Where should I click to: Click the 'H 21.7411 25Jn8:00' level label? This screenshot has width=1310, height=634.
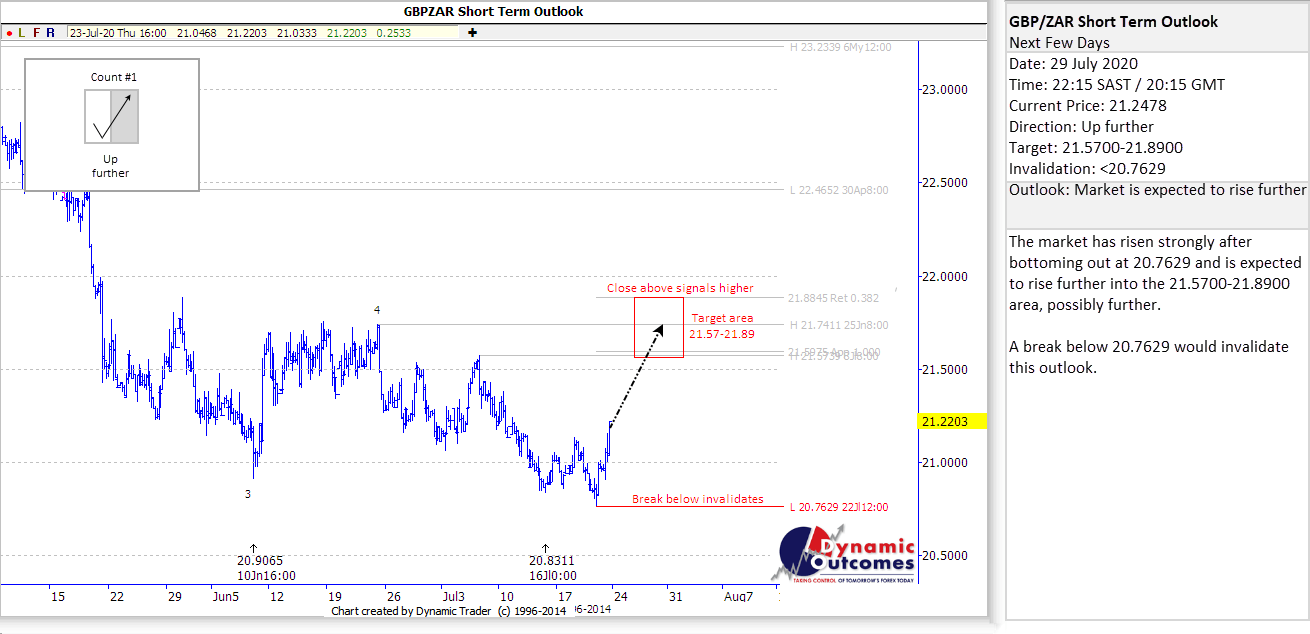838,325
